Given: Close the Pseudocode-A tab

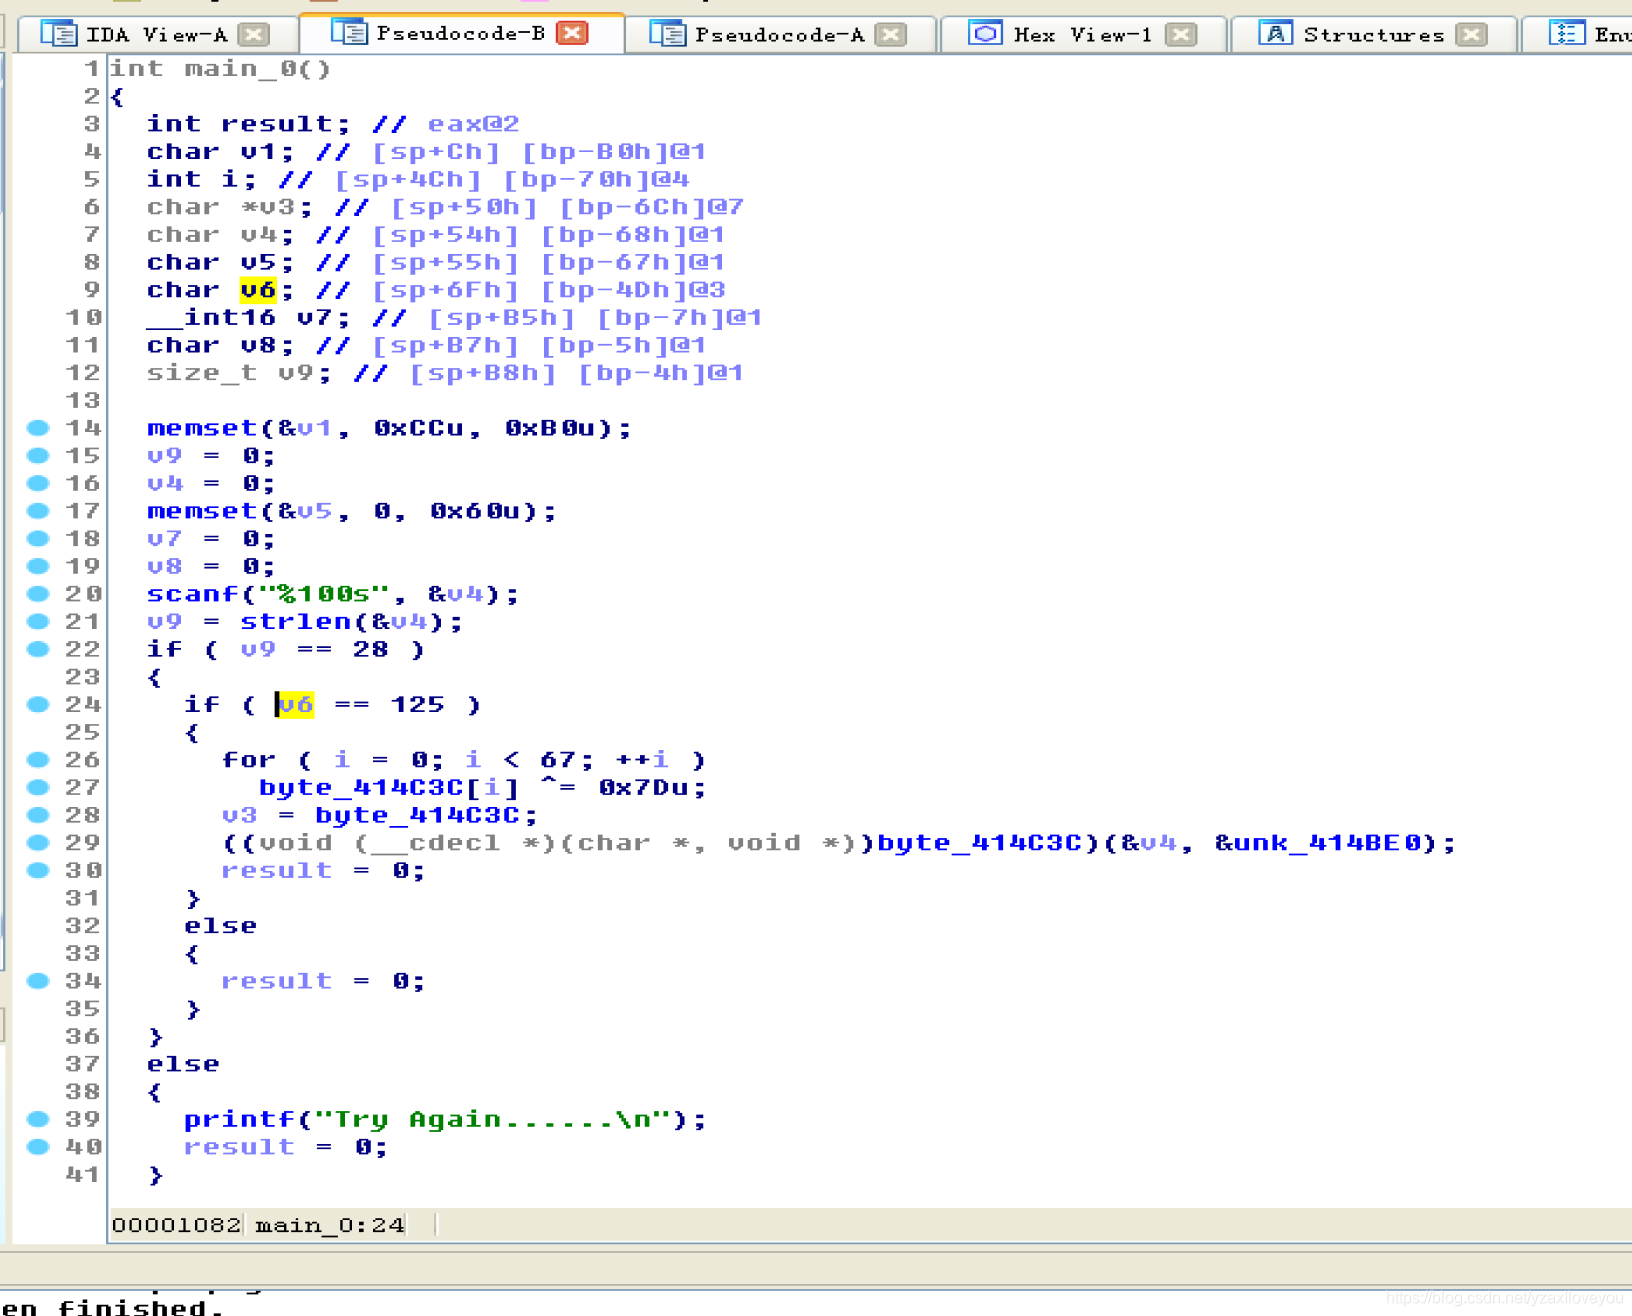Looking at the screenshot, I should coord(890,35).
